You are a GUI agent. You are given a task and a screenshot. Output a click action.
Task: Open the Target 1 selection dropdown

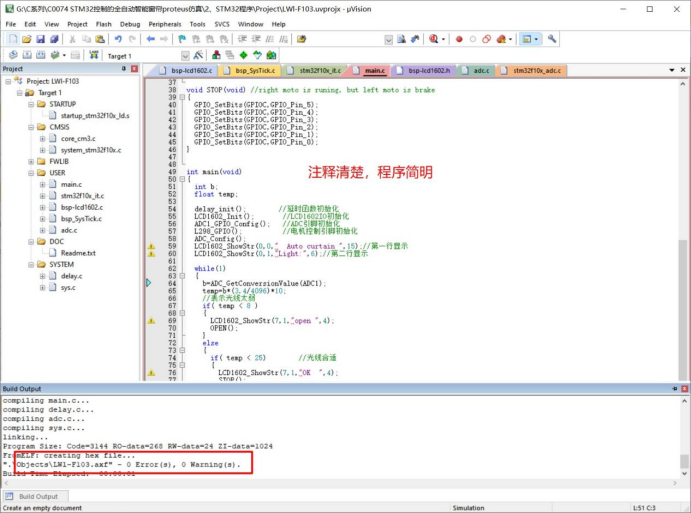pos(186,56)
